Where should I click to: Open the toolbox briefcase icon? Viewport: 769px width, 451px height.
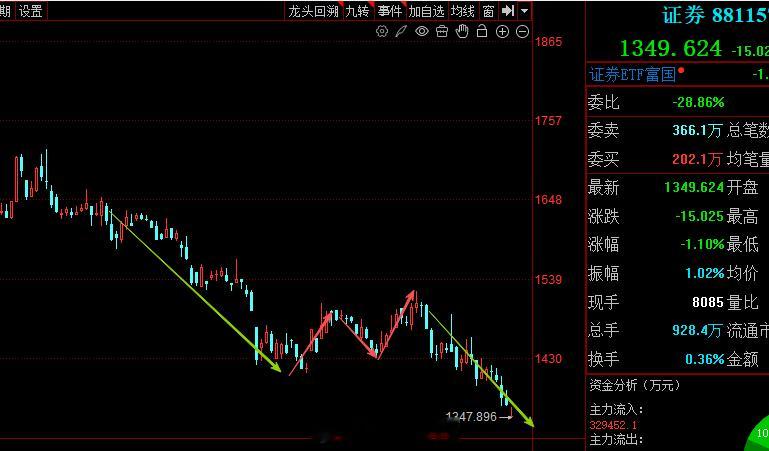click(442, 32)
